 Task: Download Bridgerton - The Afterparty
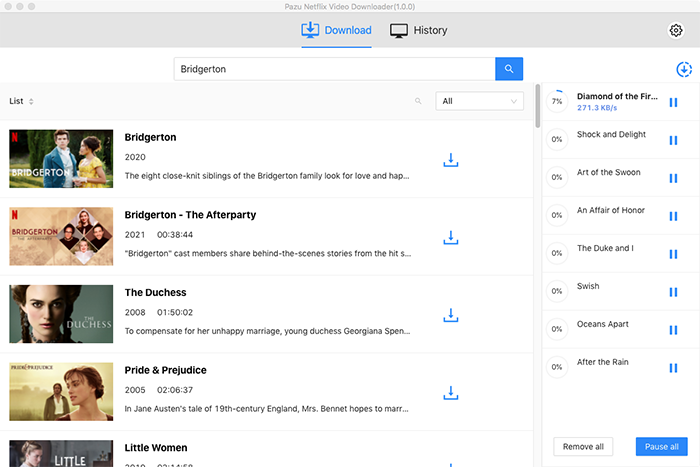pyautogui.click(x=450, y=238)
